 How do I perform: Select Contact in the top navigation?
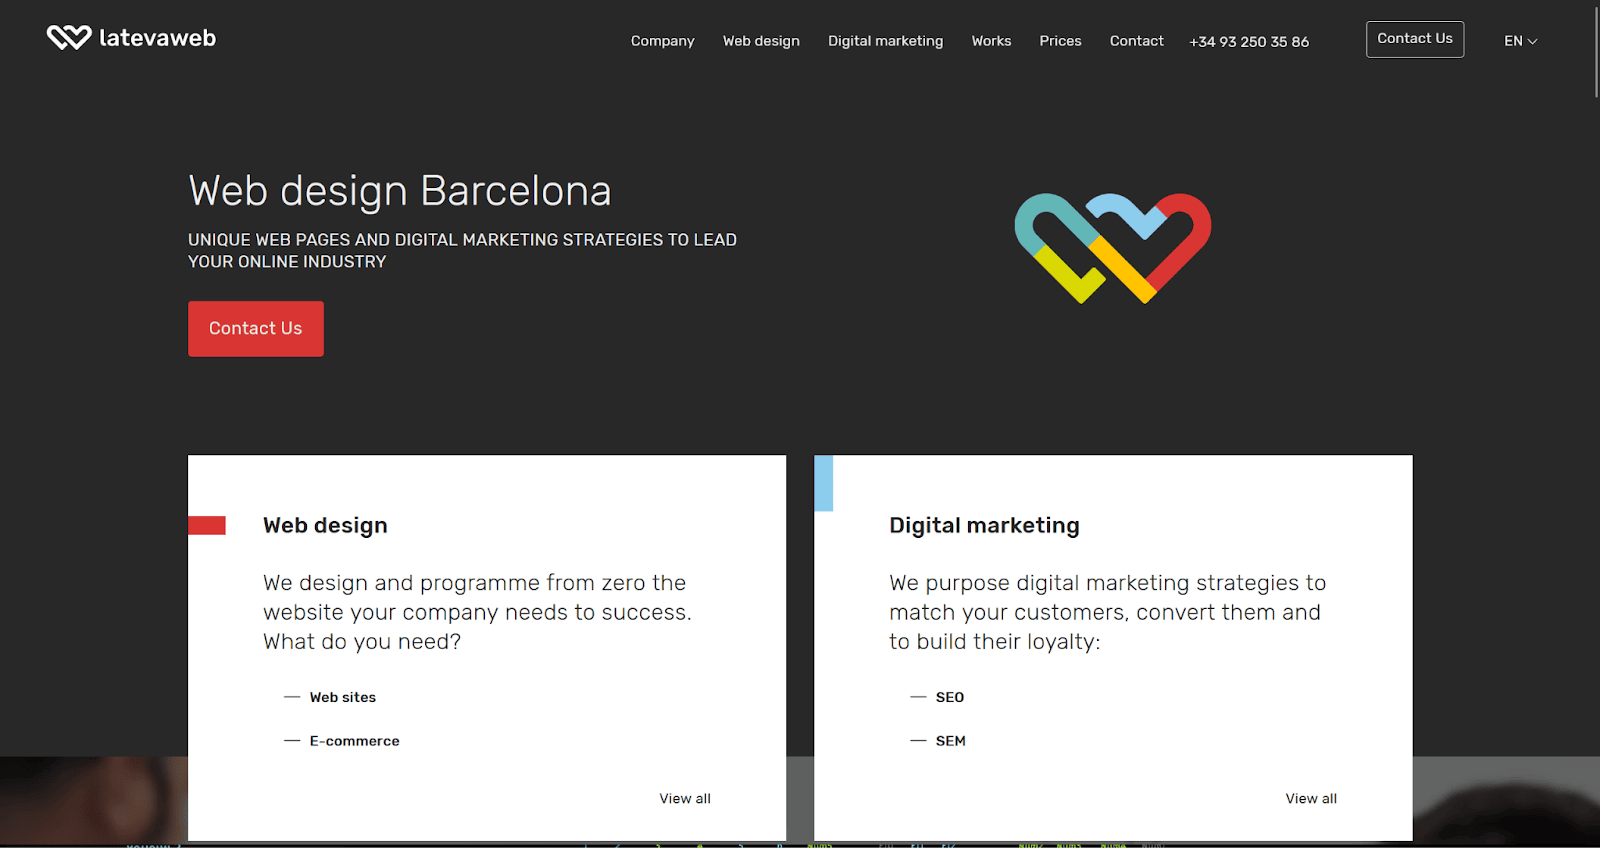[x=1136, y=41]
